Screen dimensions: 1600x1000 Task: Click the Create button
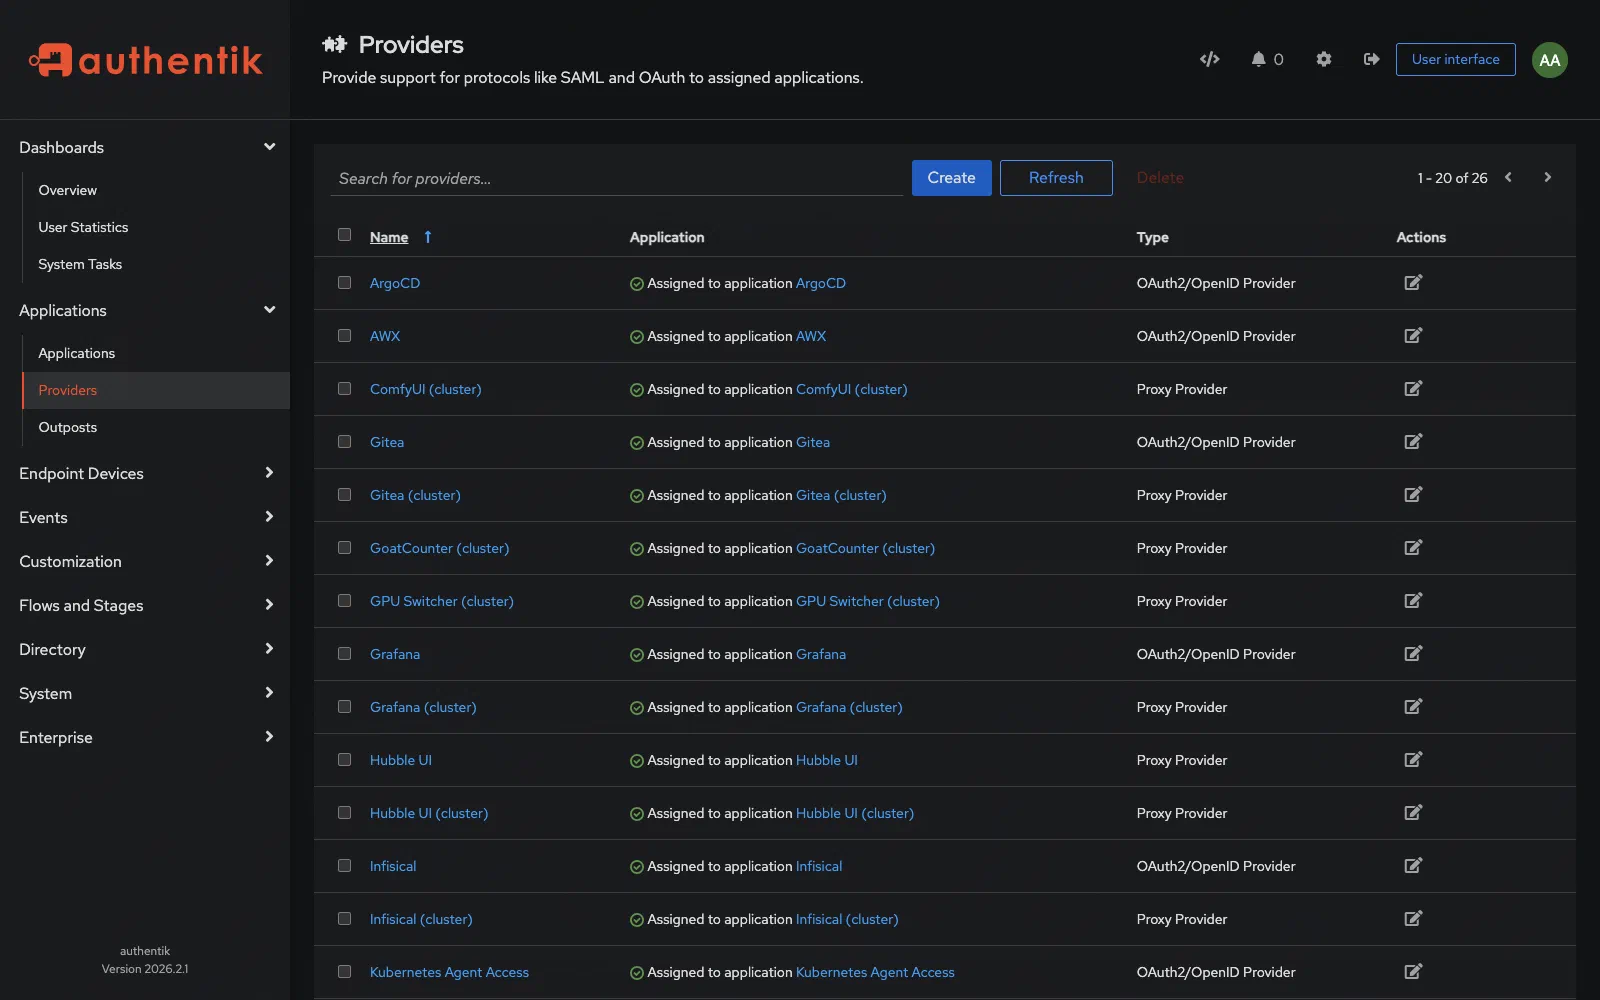[x=951, y=178]
